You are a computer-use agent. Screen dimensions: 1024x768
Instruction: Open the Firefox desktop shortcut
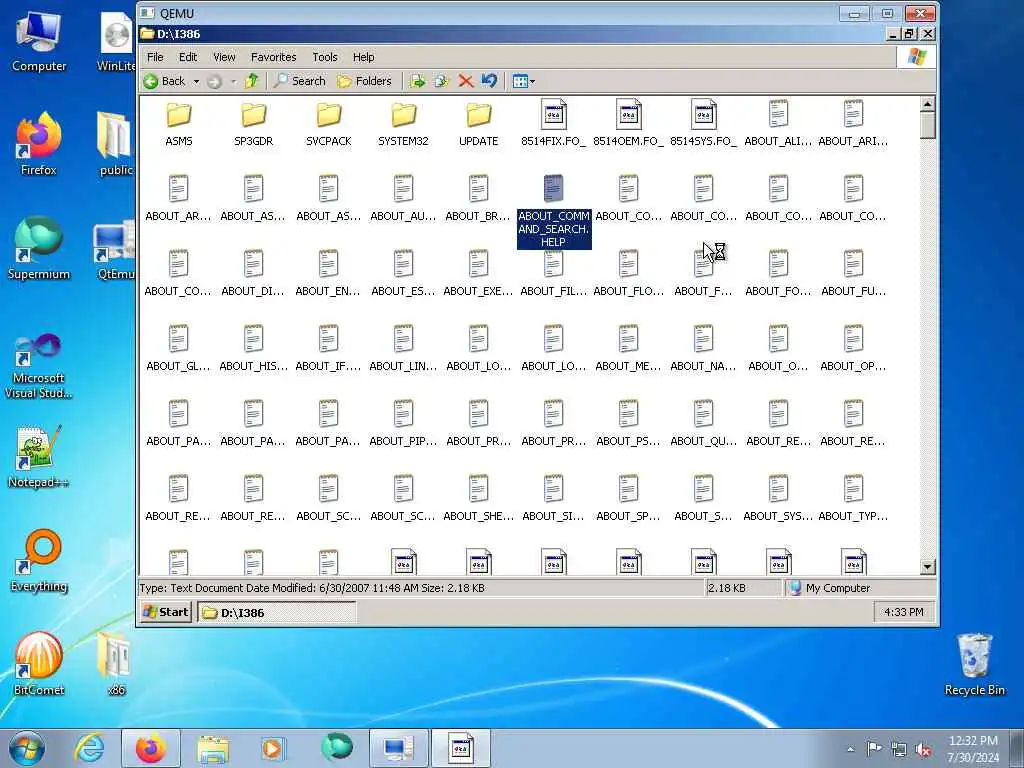point(39,144)
